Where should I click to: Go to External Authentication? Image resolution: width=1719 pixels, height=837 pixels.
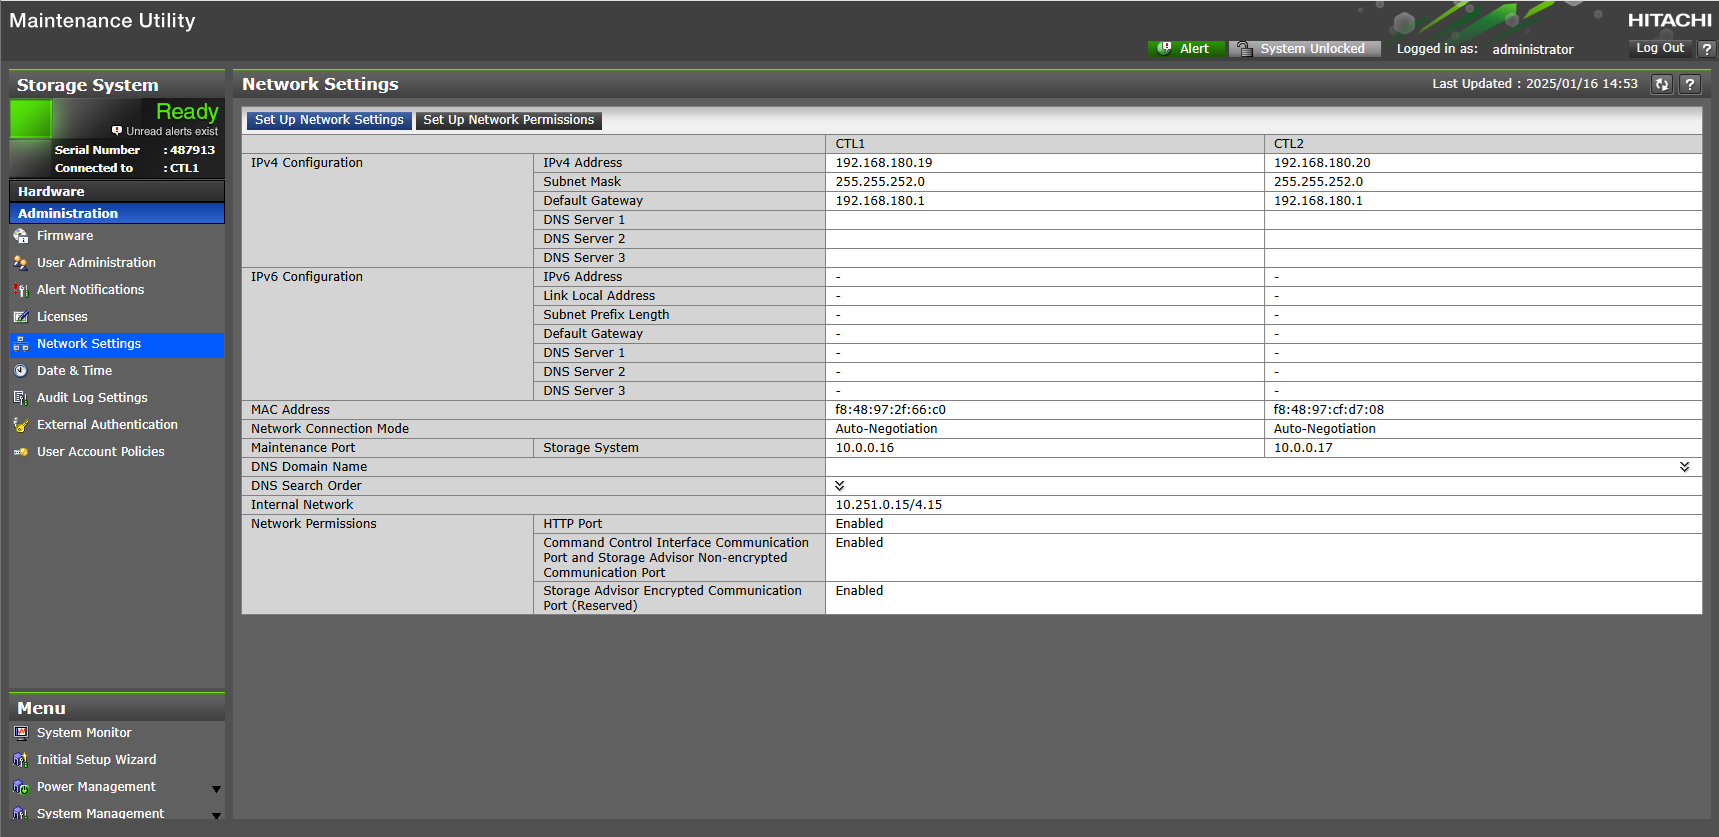coord(107,425)
